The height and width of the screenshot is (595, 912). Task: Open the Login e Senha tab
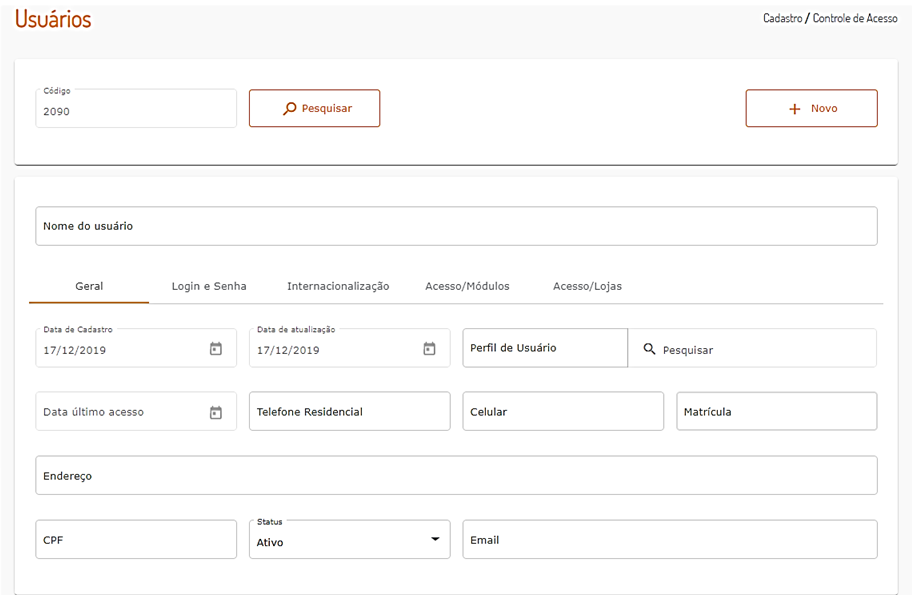click(x=209, y=286)
